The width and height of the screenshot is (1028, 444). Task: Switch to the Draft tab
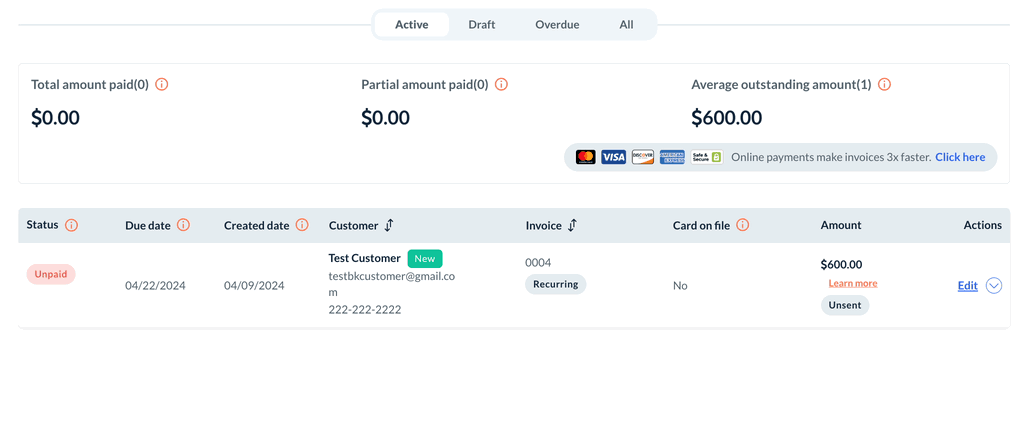(482, 24)
